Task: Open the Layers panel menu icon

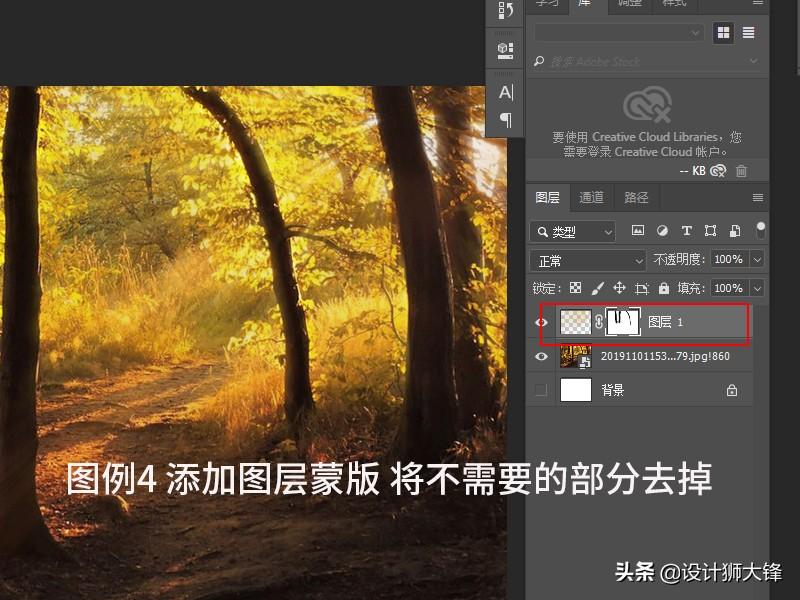Action: pyautogui.click(x=758, y=197)
